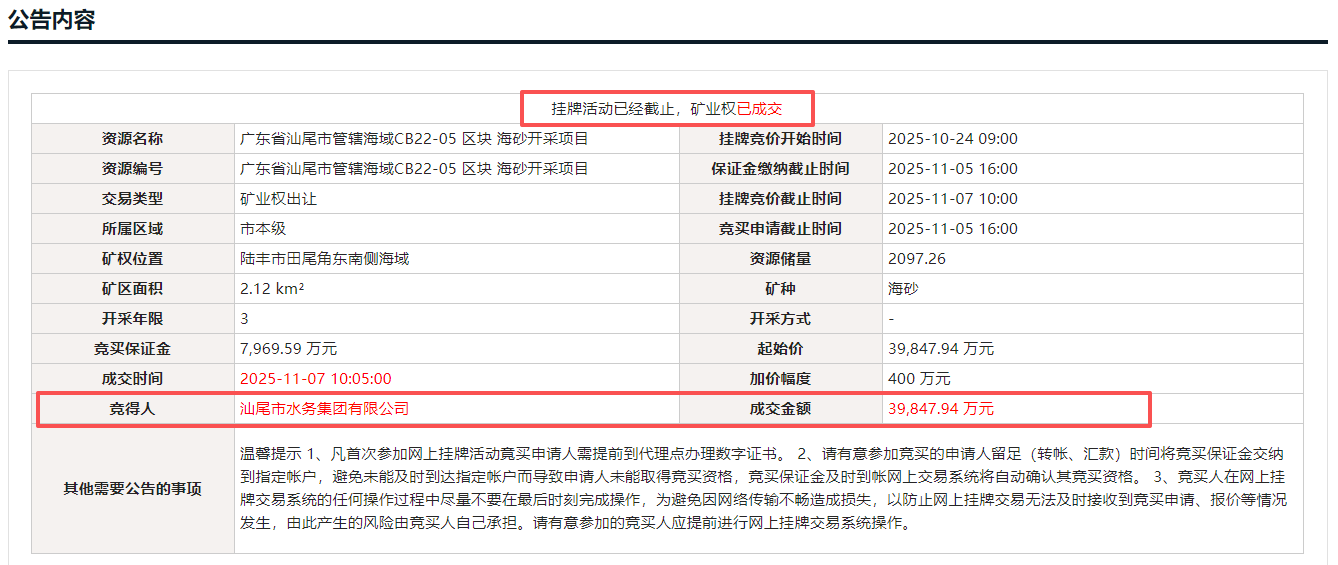Click the 竞买保证金 amount 7,969.59 万元
This screenshot has width=1338, height=565.
click(x=288, y=349)
